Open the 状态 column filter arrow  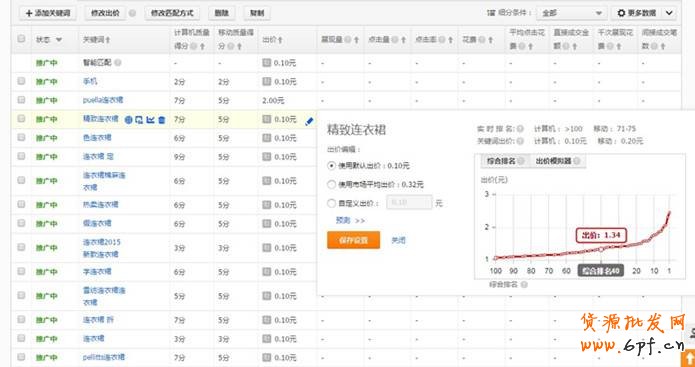(x=59, y=40)
